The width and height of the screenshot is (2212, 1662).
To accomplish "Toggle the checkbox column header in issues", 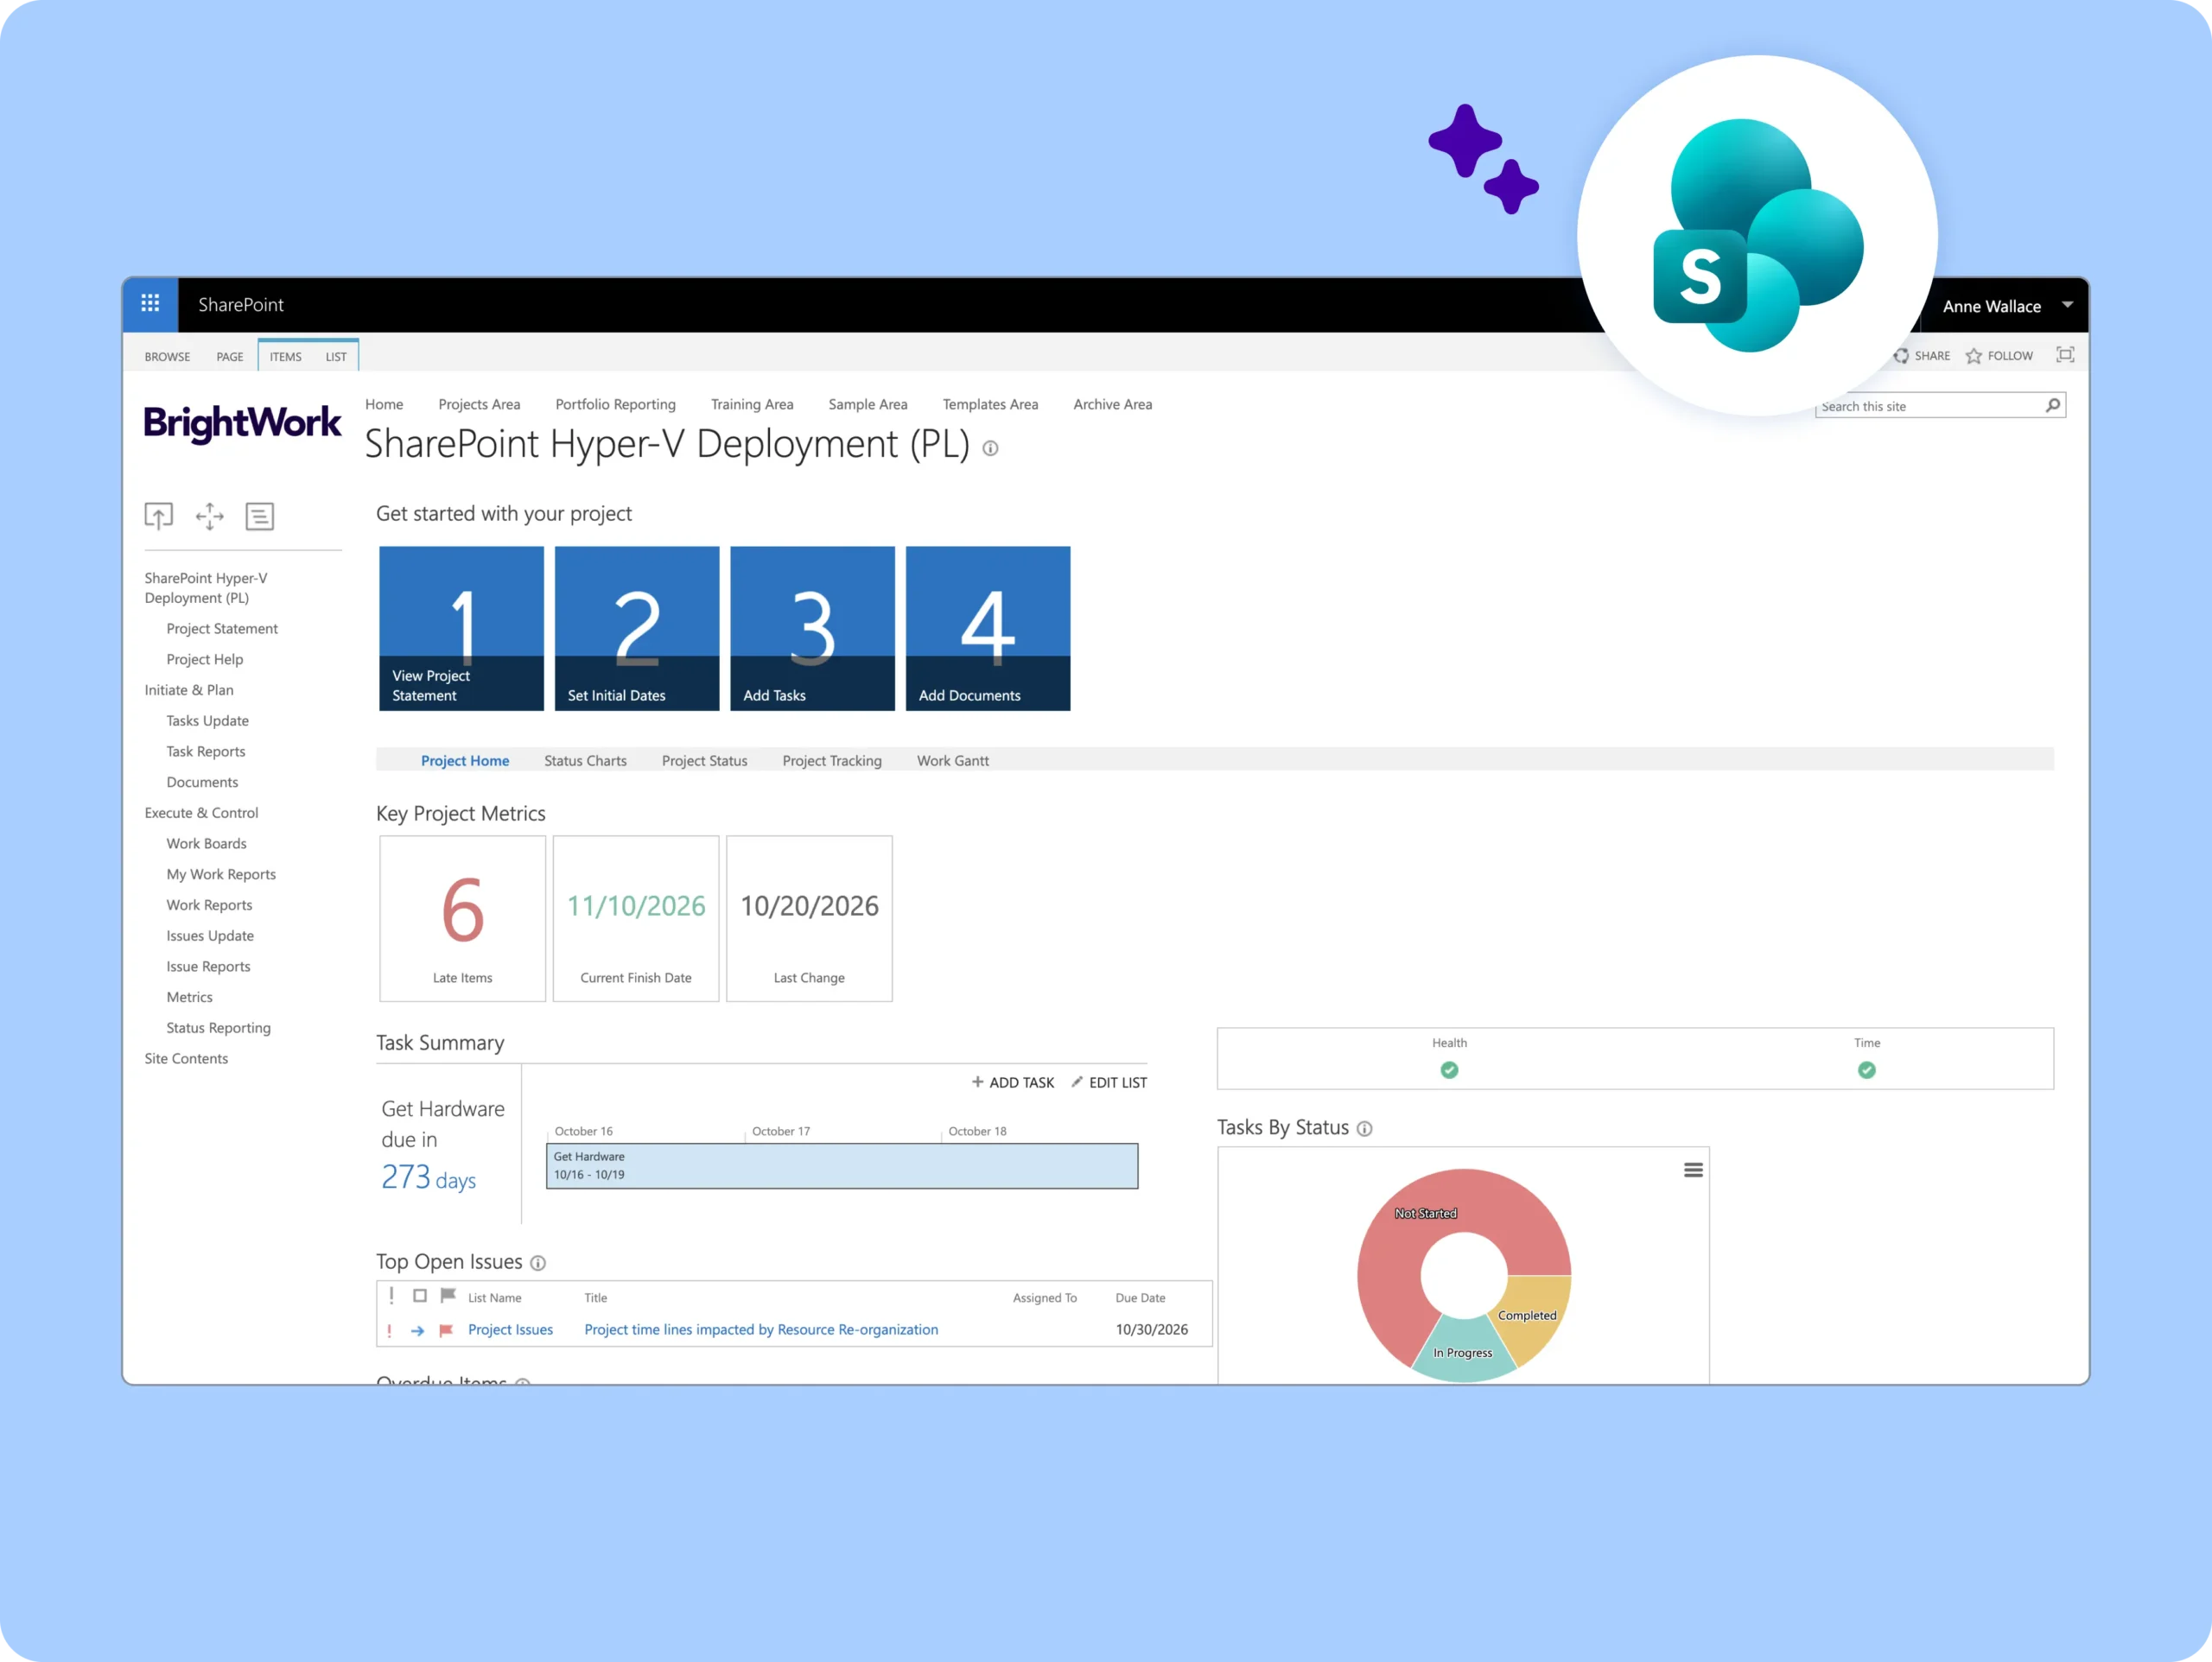I will tap(420, 1296).
